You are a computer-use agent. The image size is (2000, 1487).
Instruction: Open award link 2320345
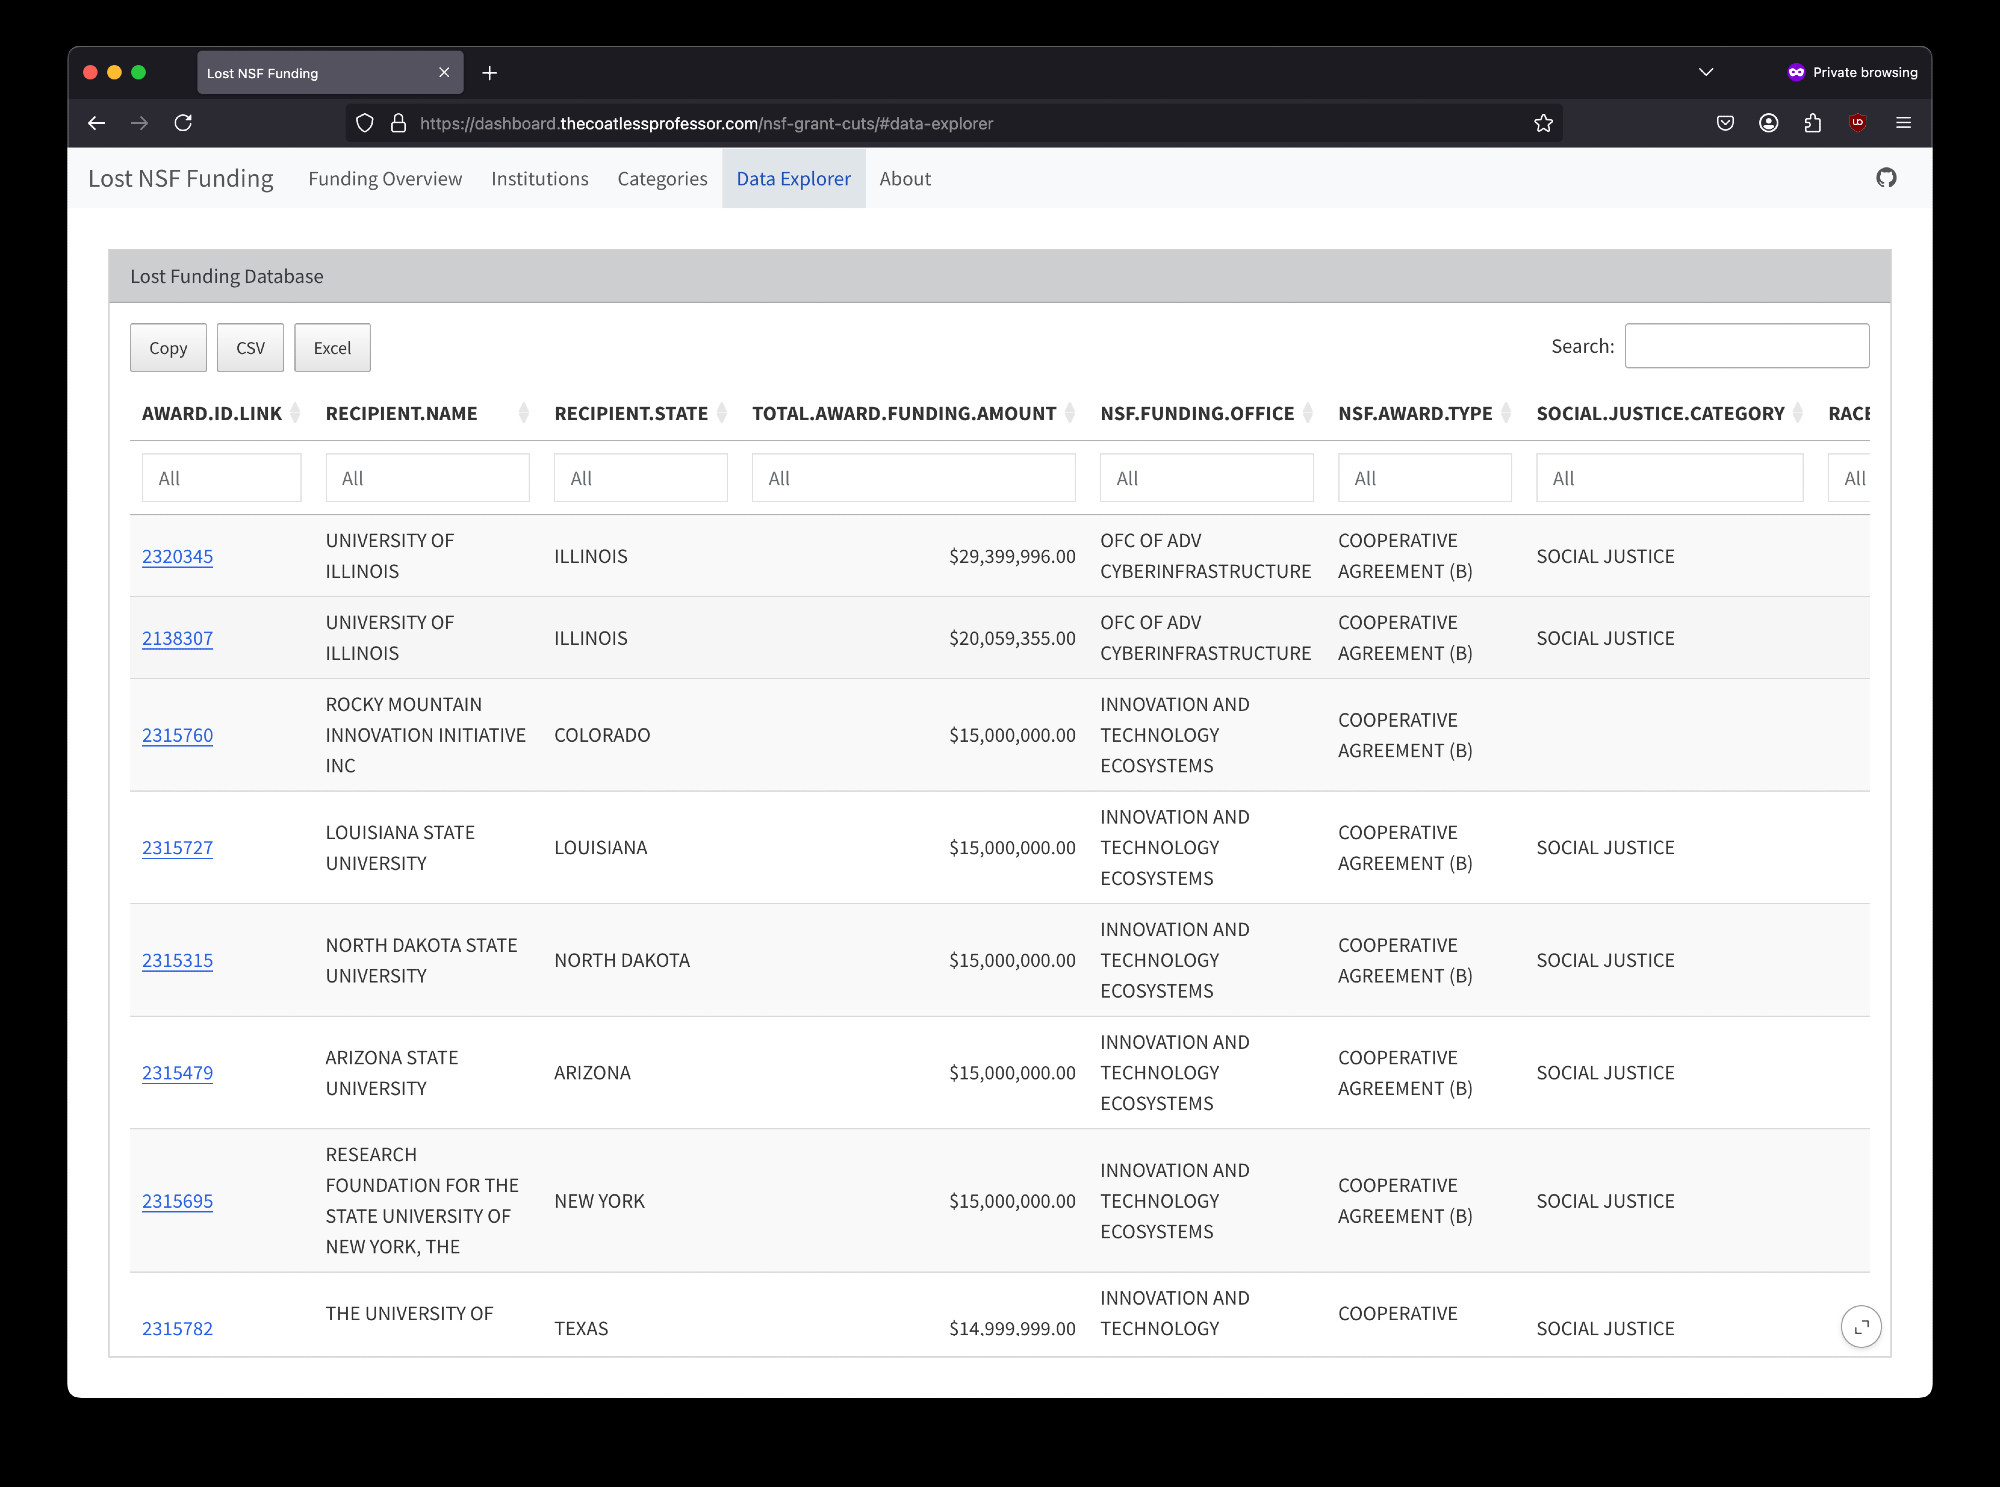coord(177,556)
